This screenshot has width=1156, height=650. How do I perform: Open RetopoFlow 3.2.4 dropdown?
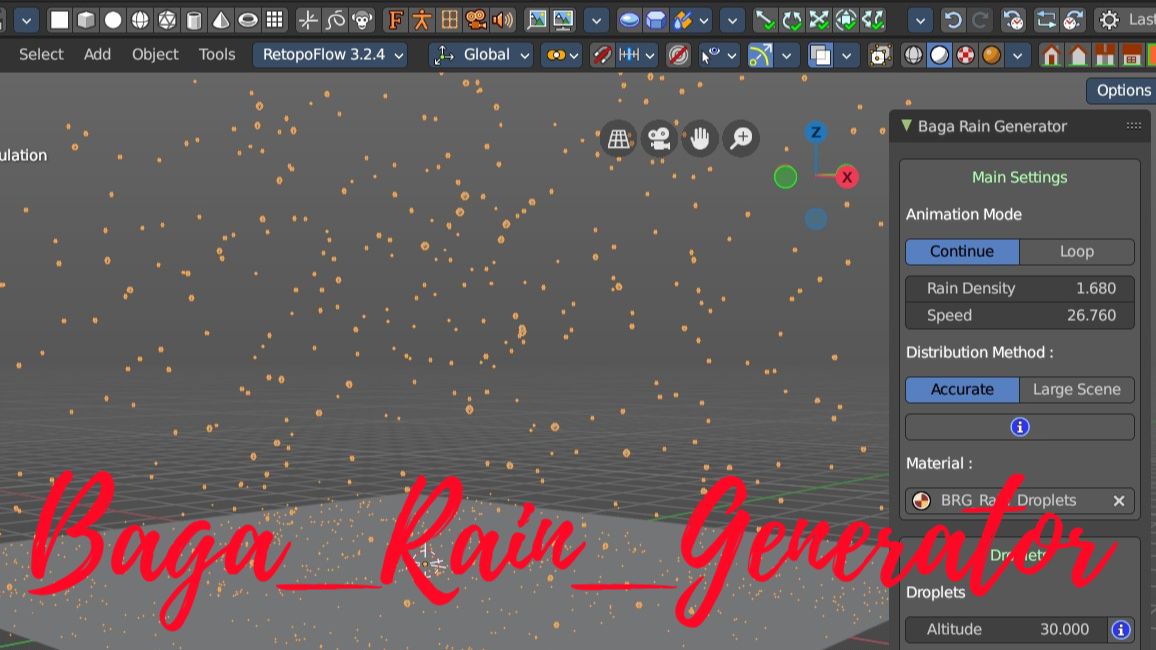point(330,55)
